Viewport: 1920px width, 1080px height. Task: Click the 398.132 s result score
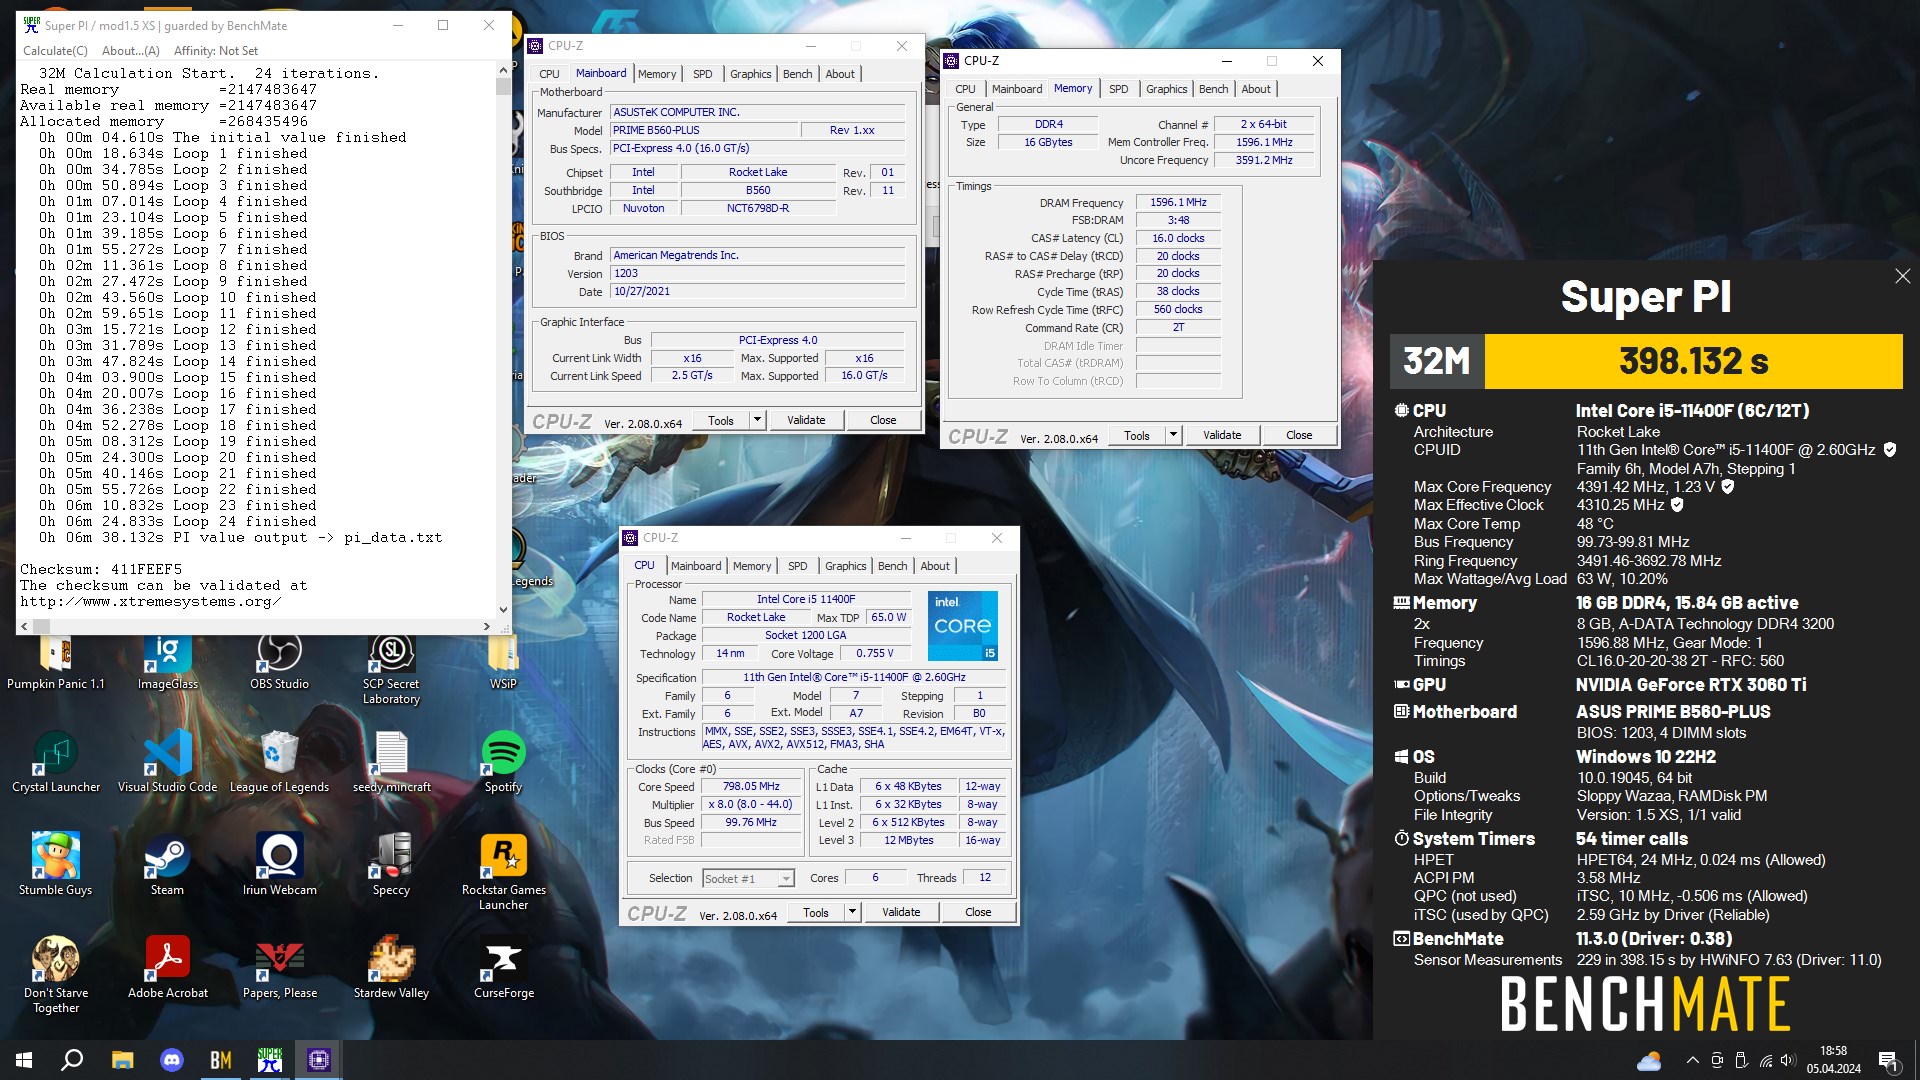[x=1693, y=361]
